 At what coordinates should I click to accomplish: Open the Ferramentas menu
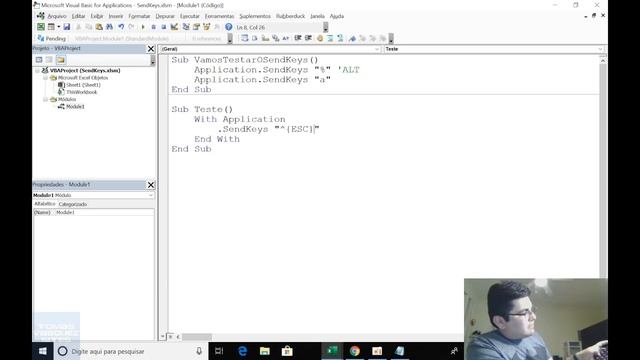click(x=219, y=16)
